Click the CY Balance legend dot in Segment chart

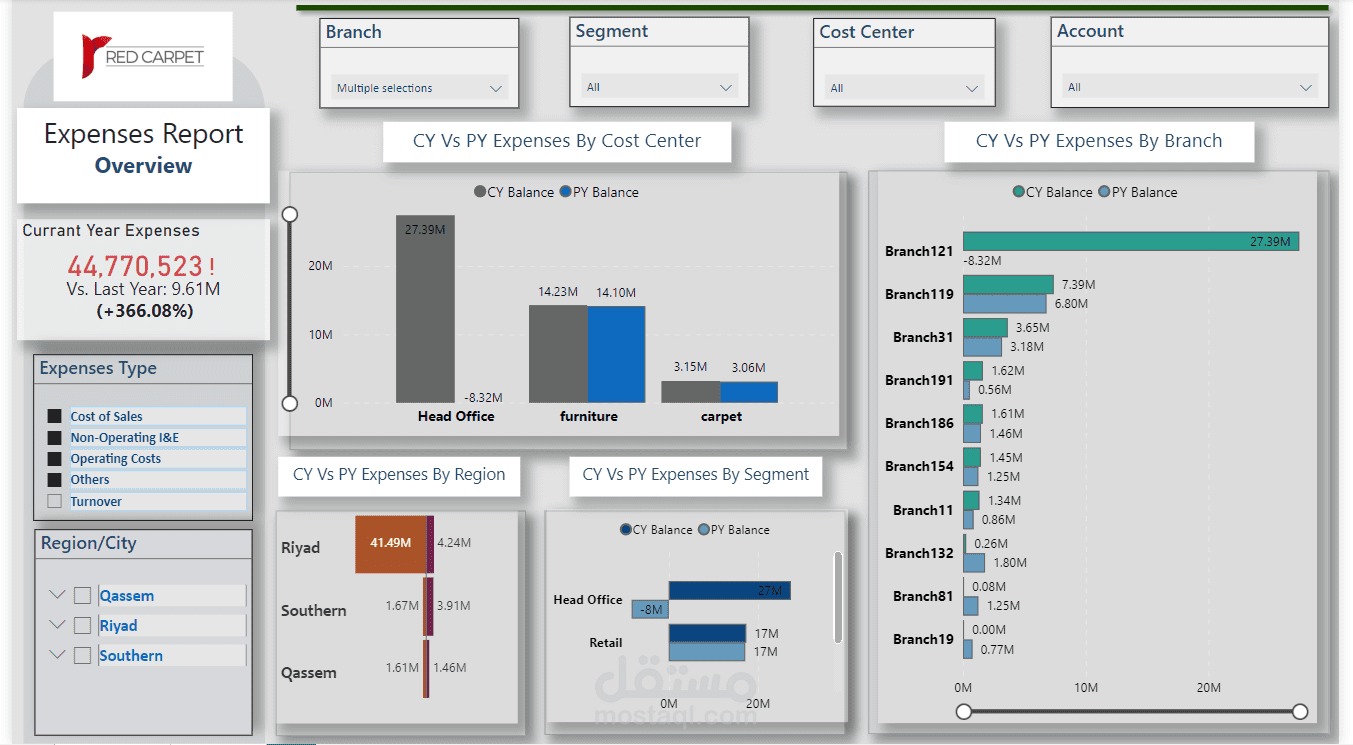626,529
